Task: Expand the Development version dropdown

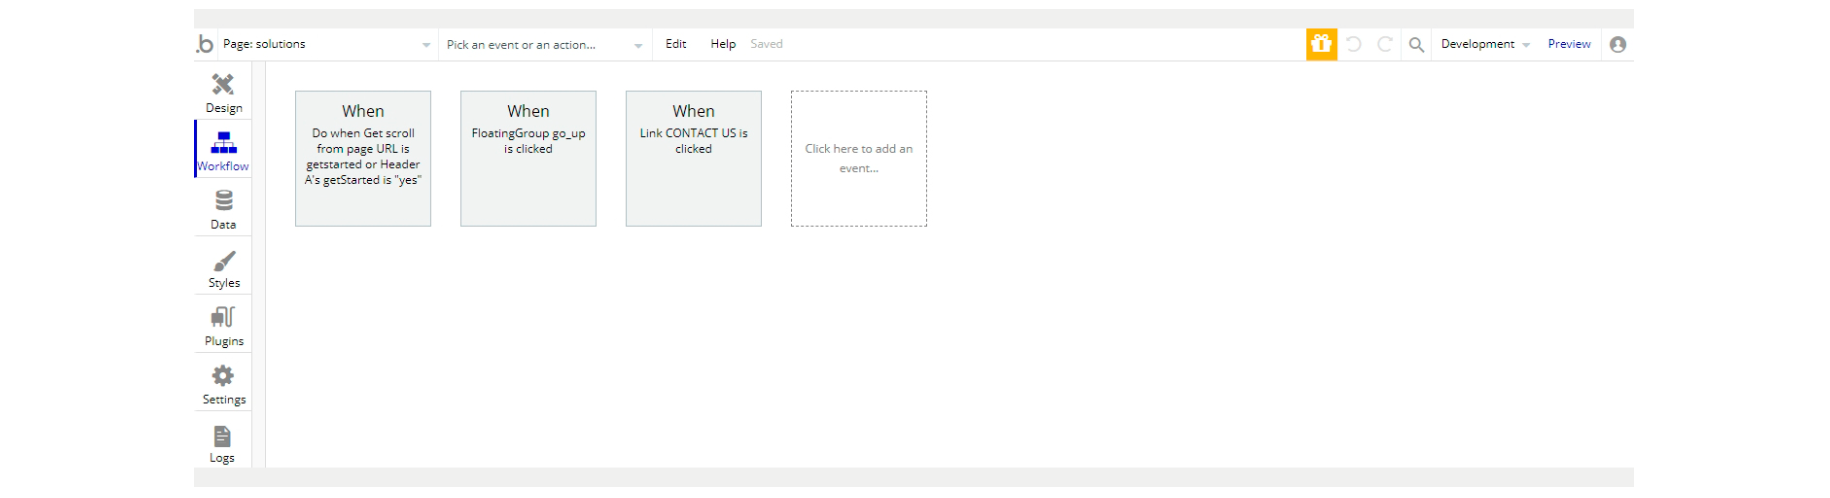Action: pyautogui.click(x=1485, y=44)
